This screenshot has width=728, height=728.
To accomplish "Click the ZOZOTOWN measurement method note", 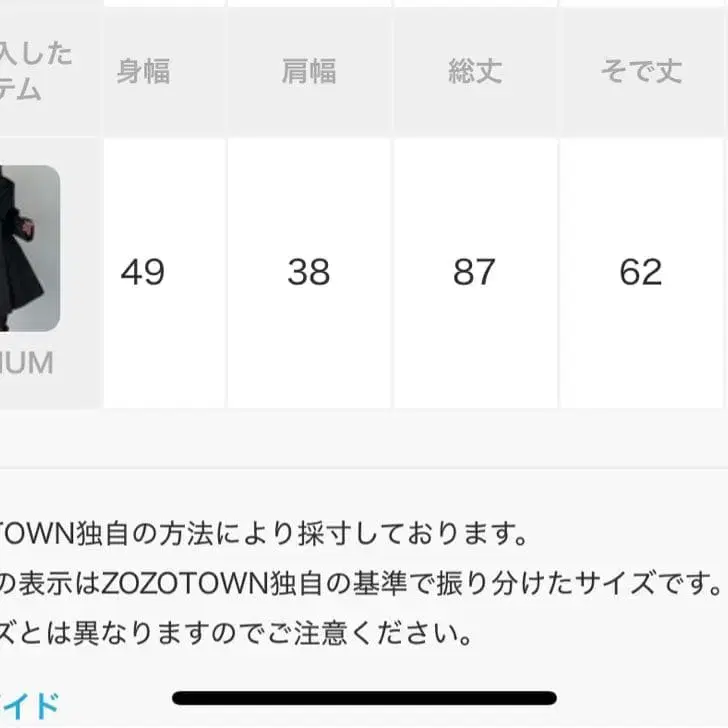I will 263,533.
